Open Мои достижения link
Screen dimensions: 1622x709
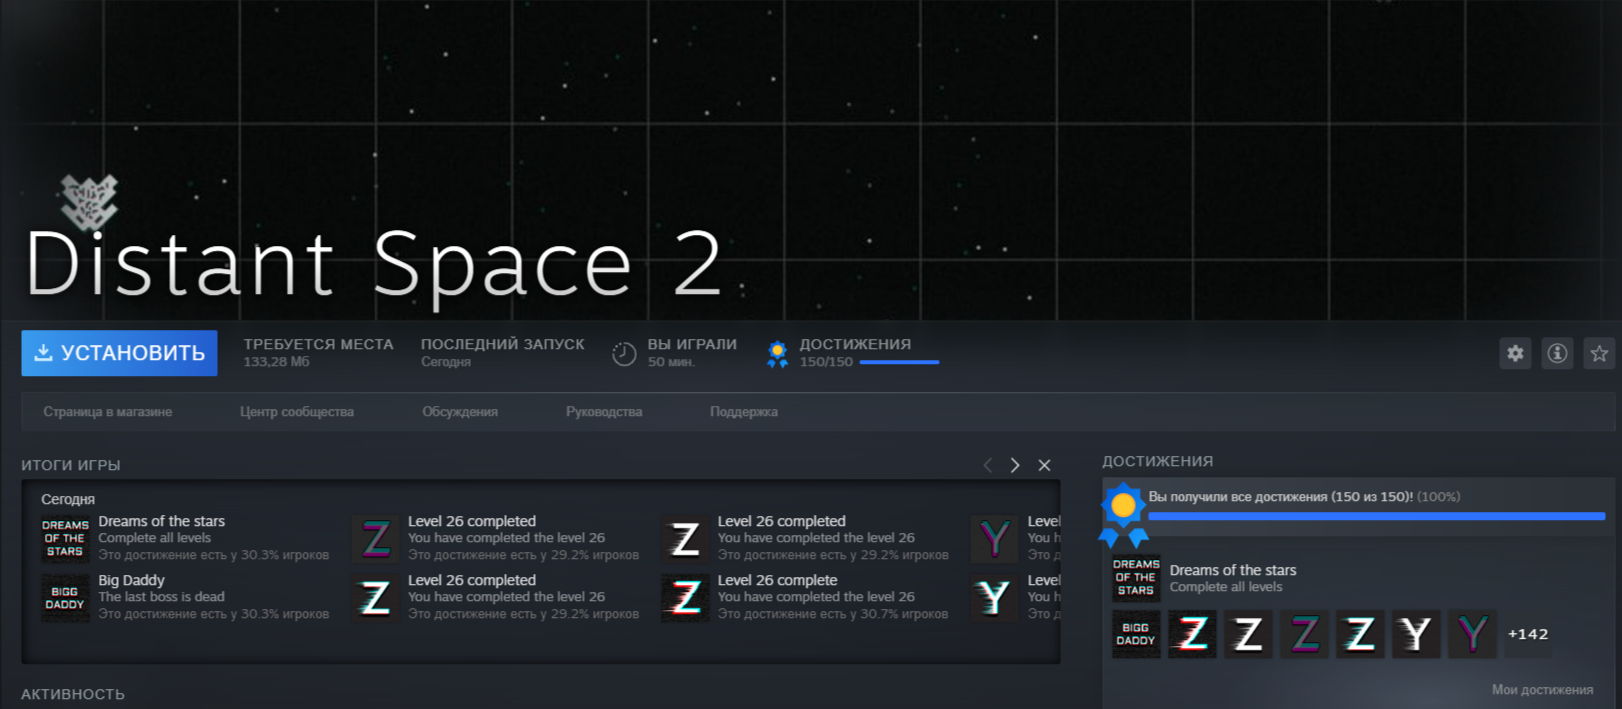point(1542,690)
